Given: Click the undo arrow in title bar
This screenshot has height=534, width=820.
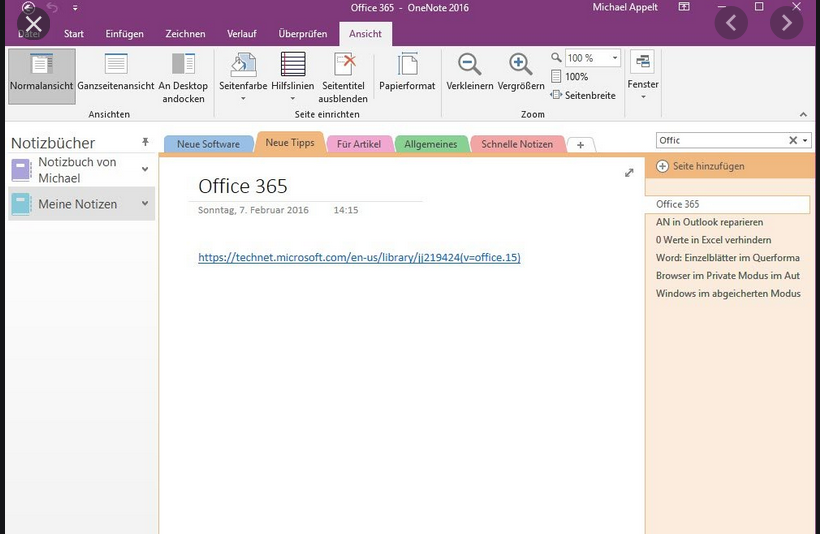Looking at the screenshot, I should 52,7.
